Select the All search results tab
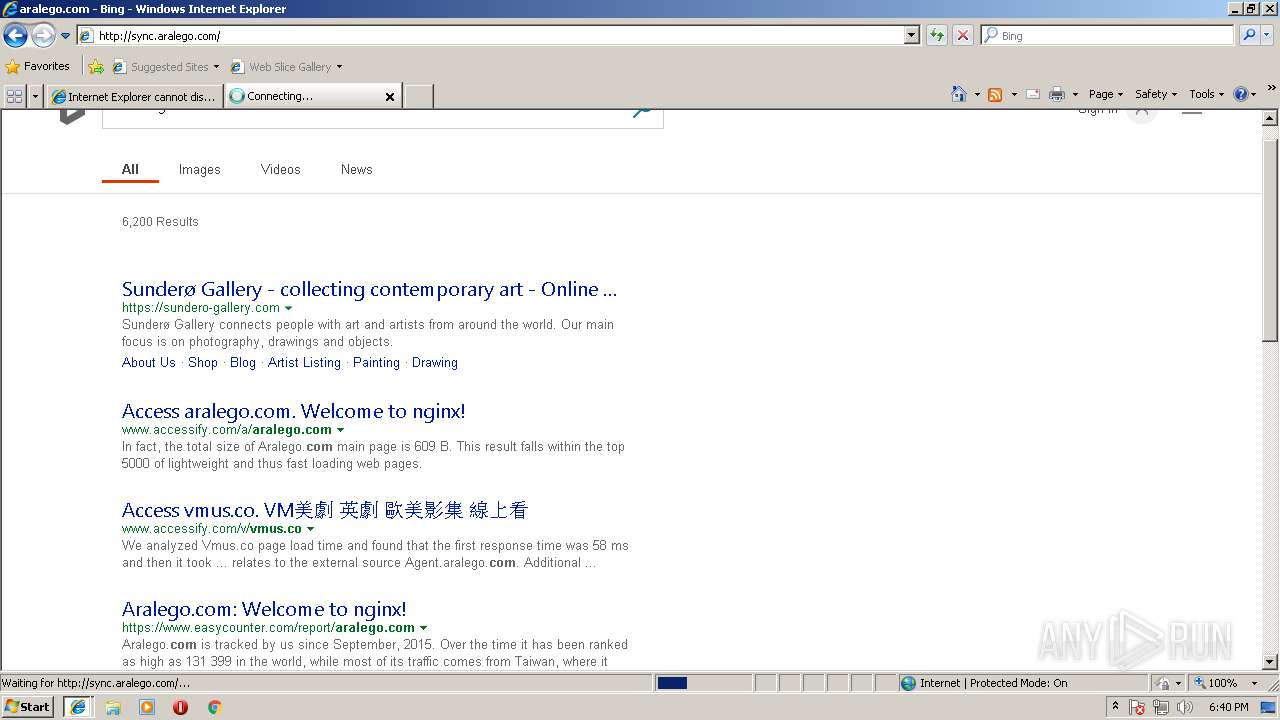The width and height of the screenshot is (1280, 720). pyautogui.click(x=130, y=169)
